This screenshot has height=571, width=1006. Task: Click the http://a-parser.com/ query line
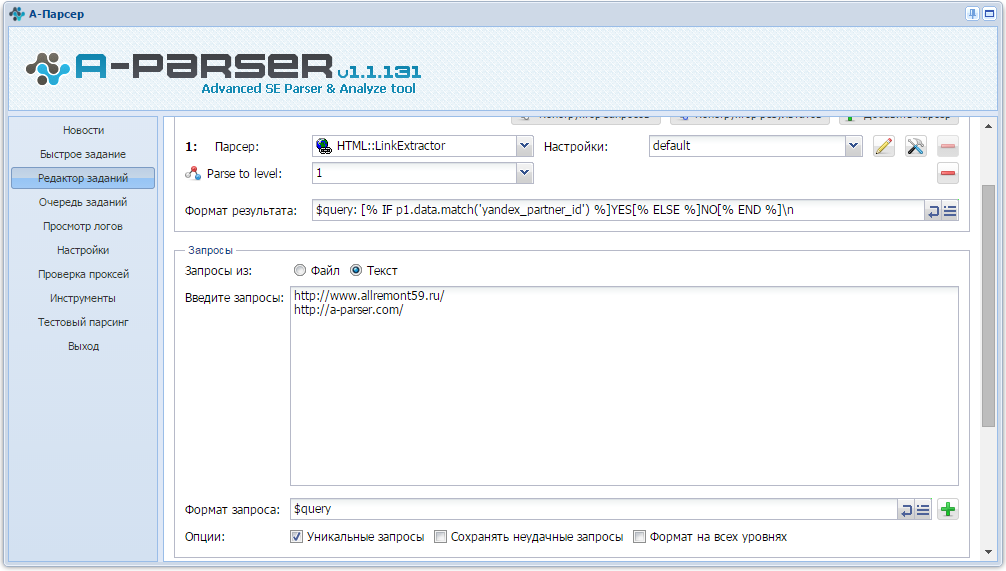348,310
